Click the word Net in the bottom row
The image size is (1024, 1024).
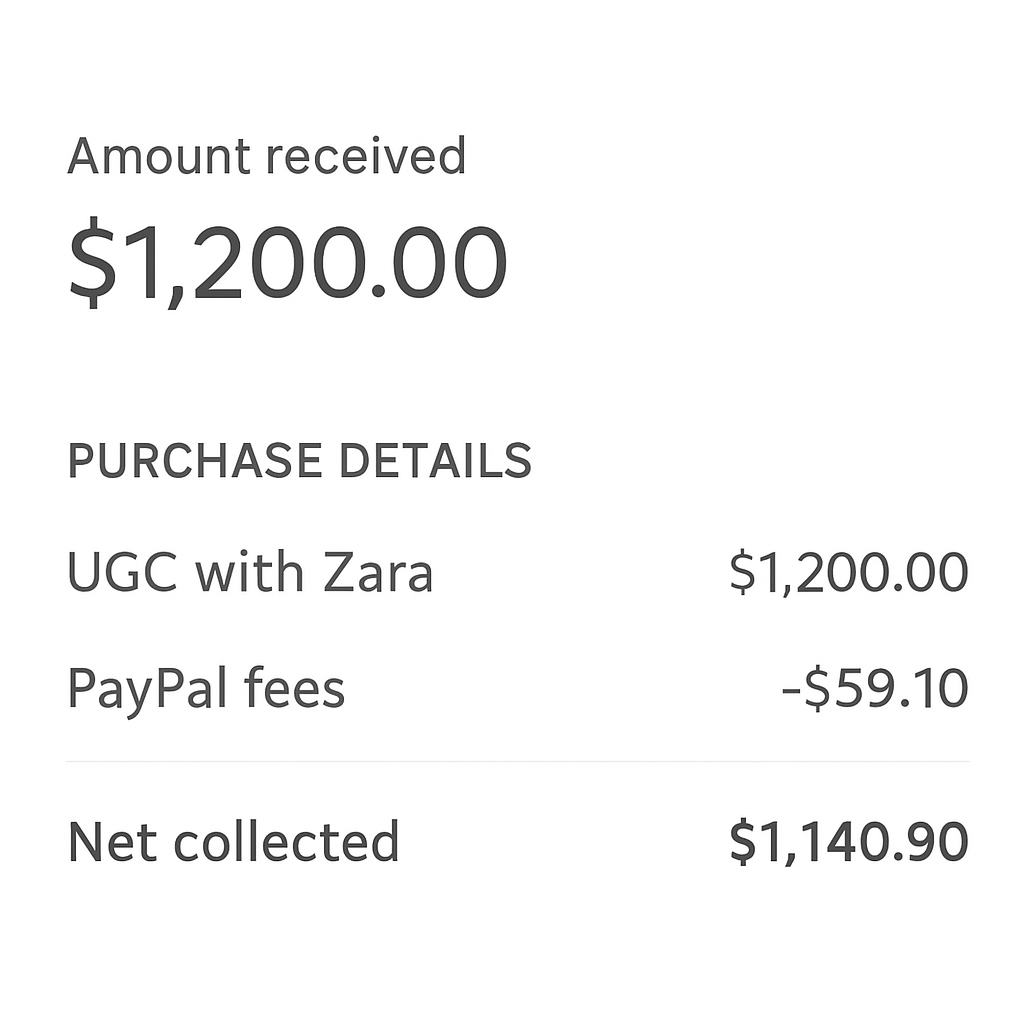112,842
